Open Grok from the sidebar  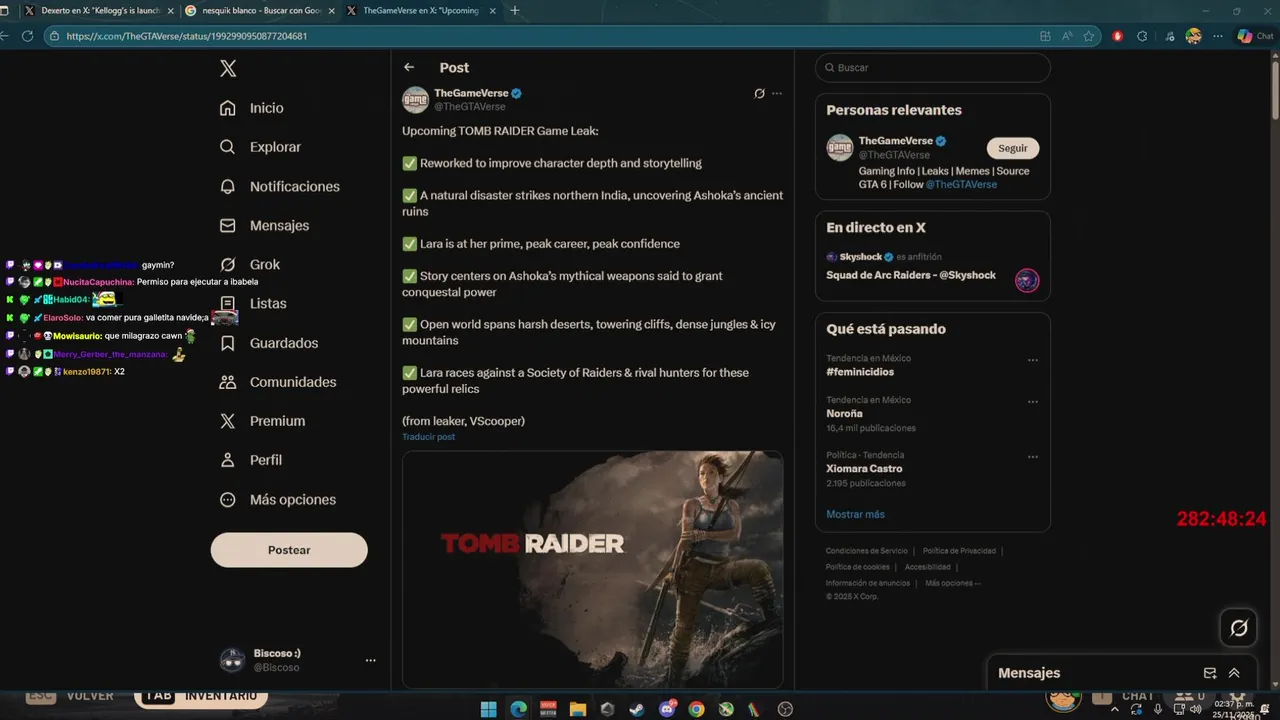[250, 265]
